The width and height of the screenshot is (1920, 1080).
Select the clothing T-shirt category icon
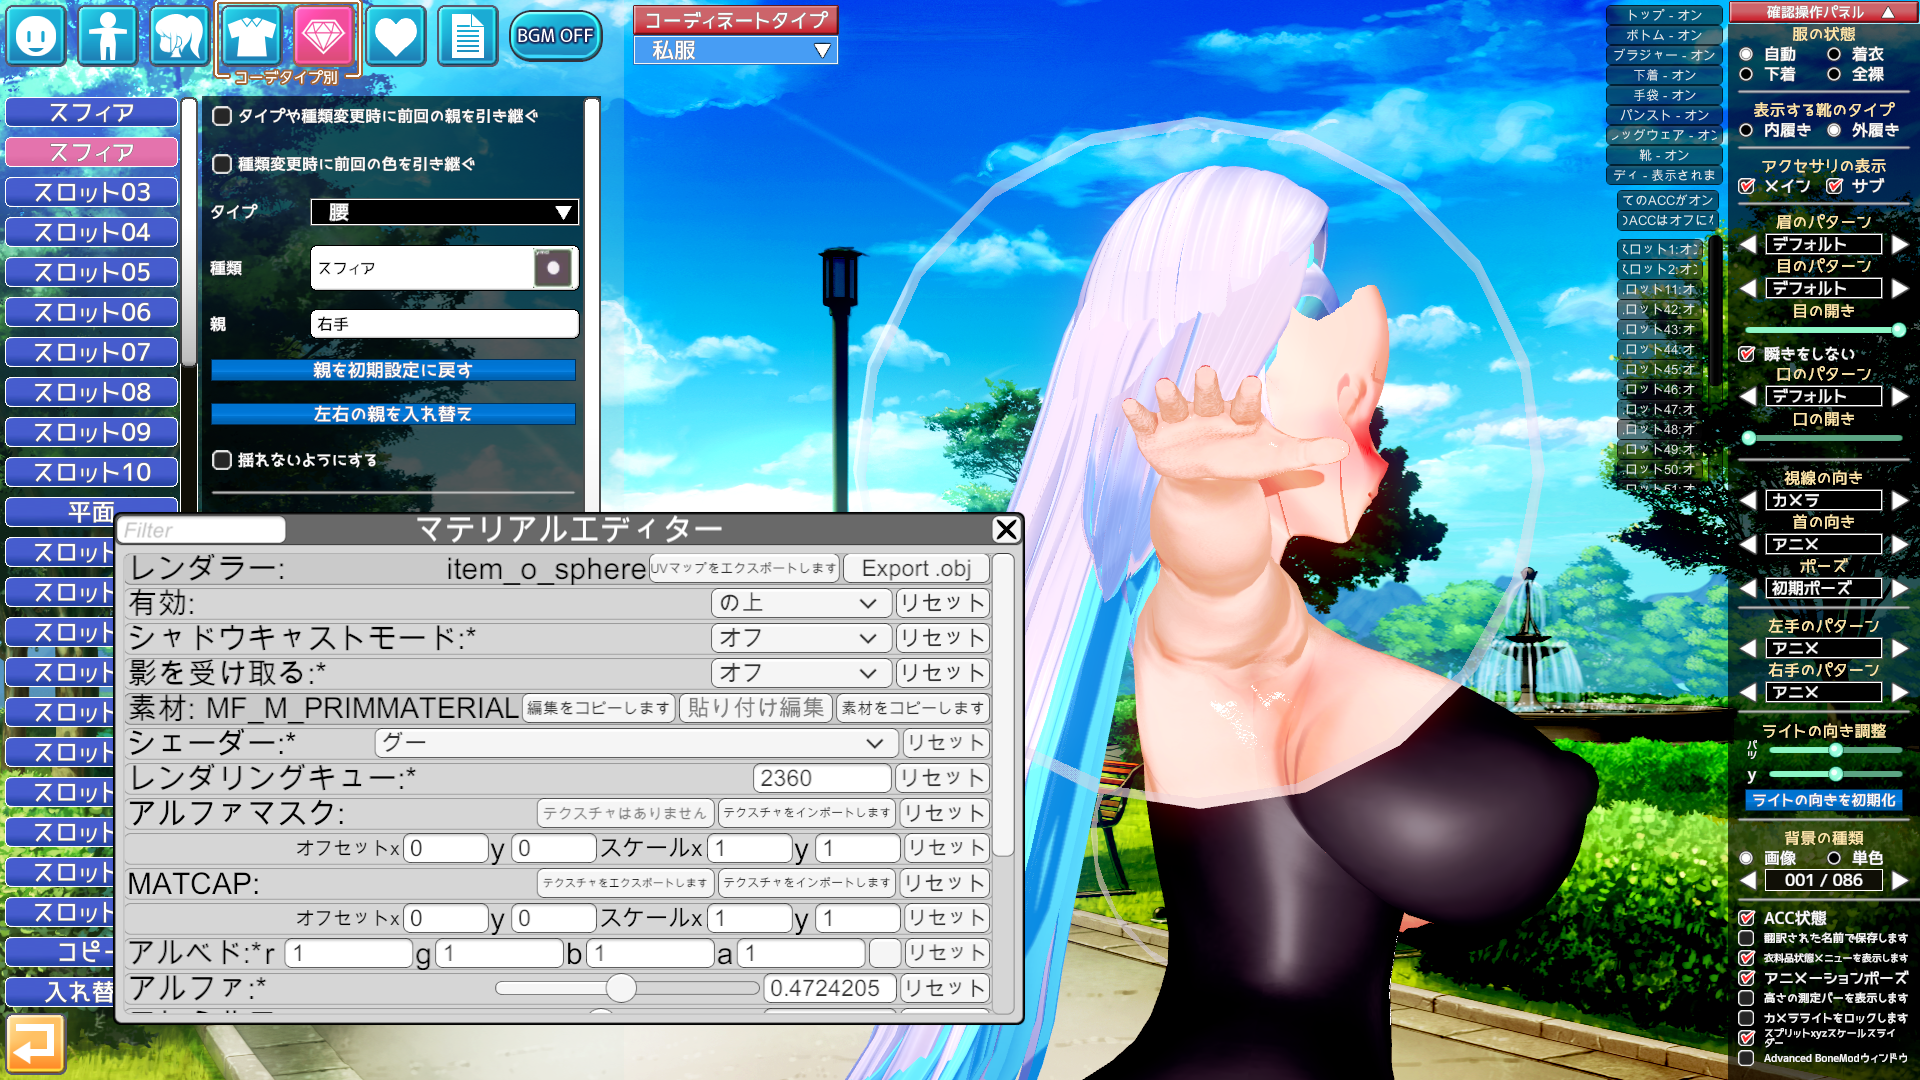250,36
